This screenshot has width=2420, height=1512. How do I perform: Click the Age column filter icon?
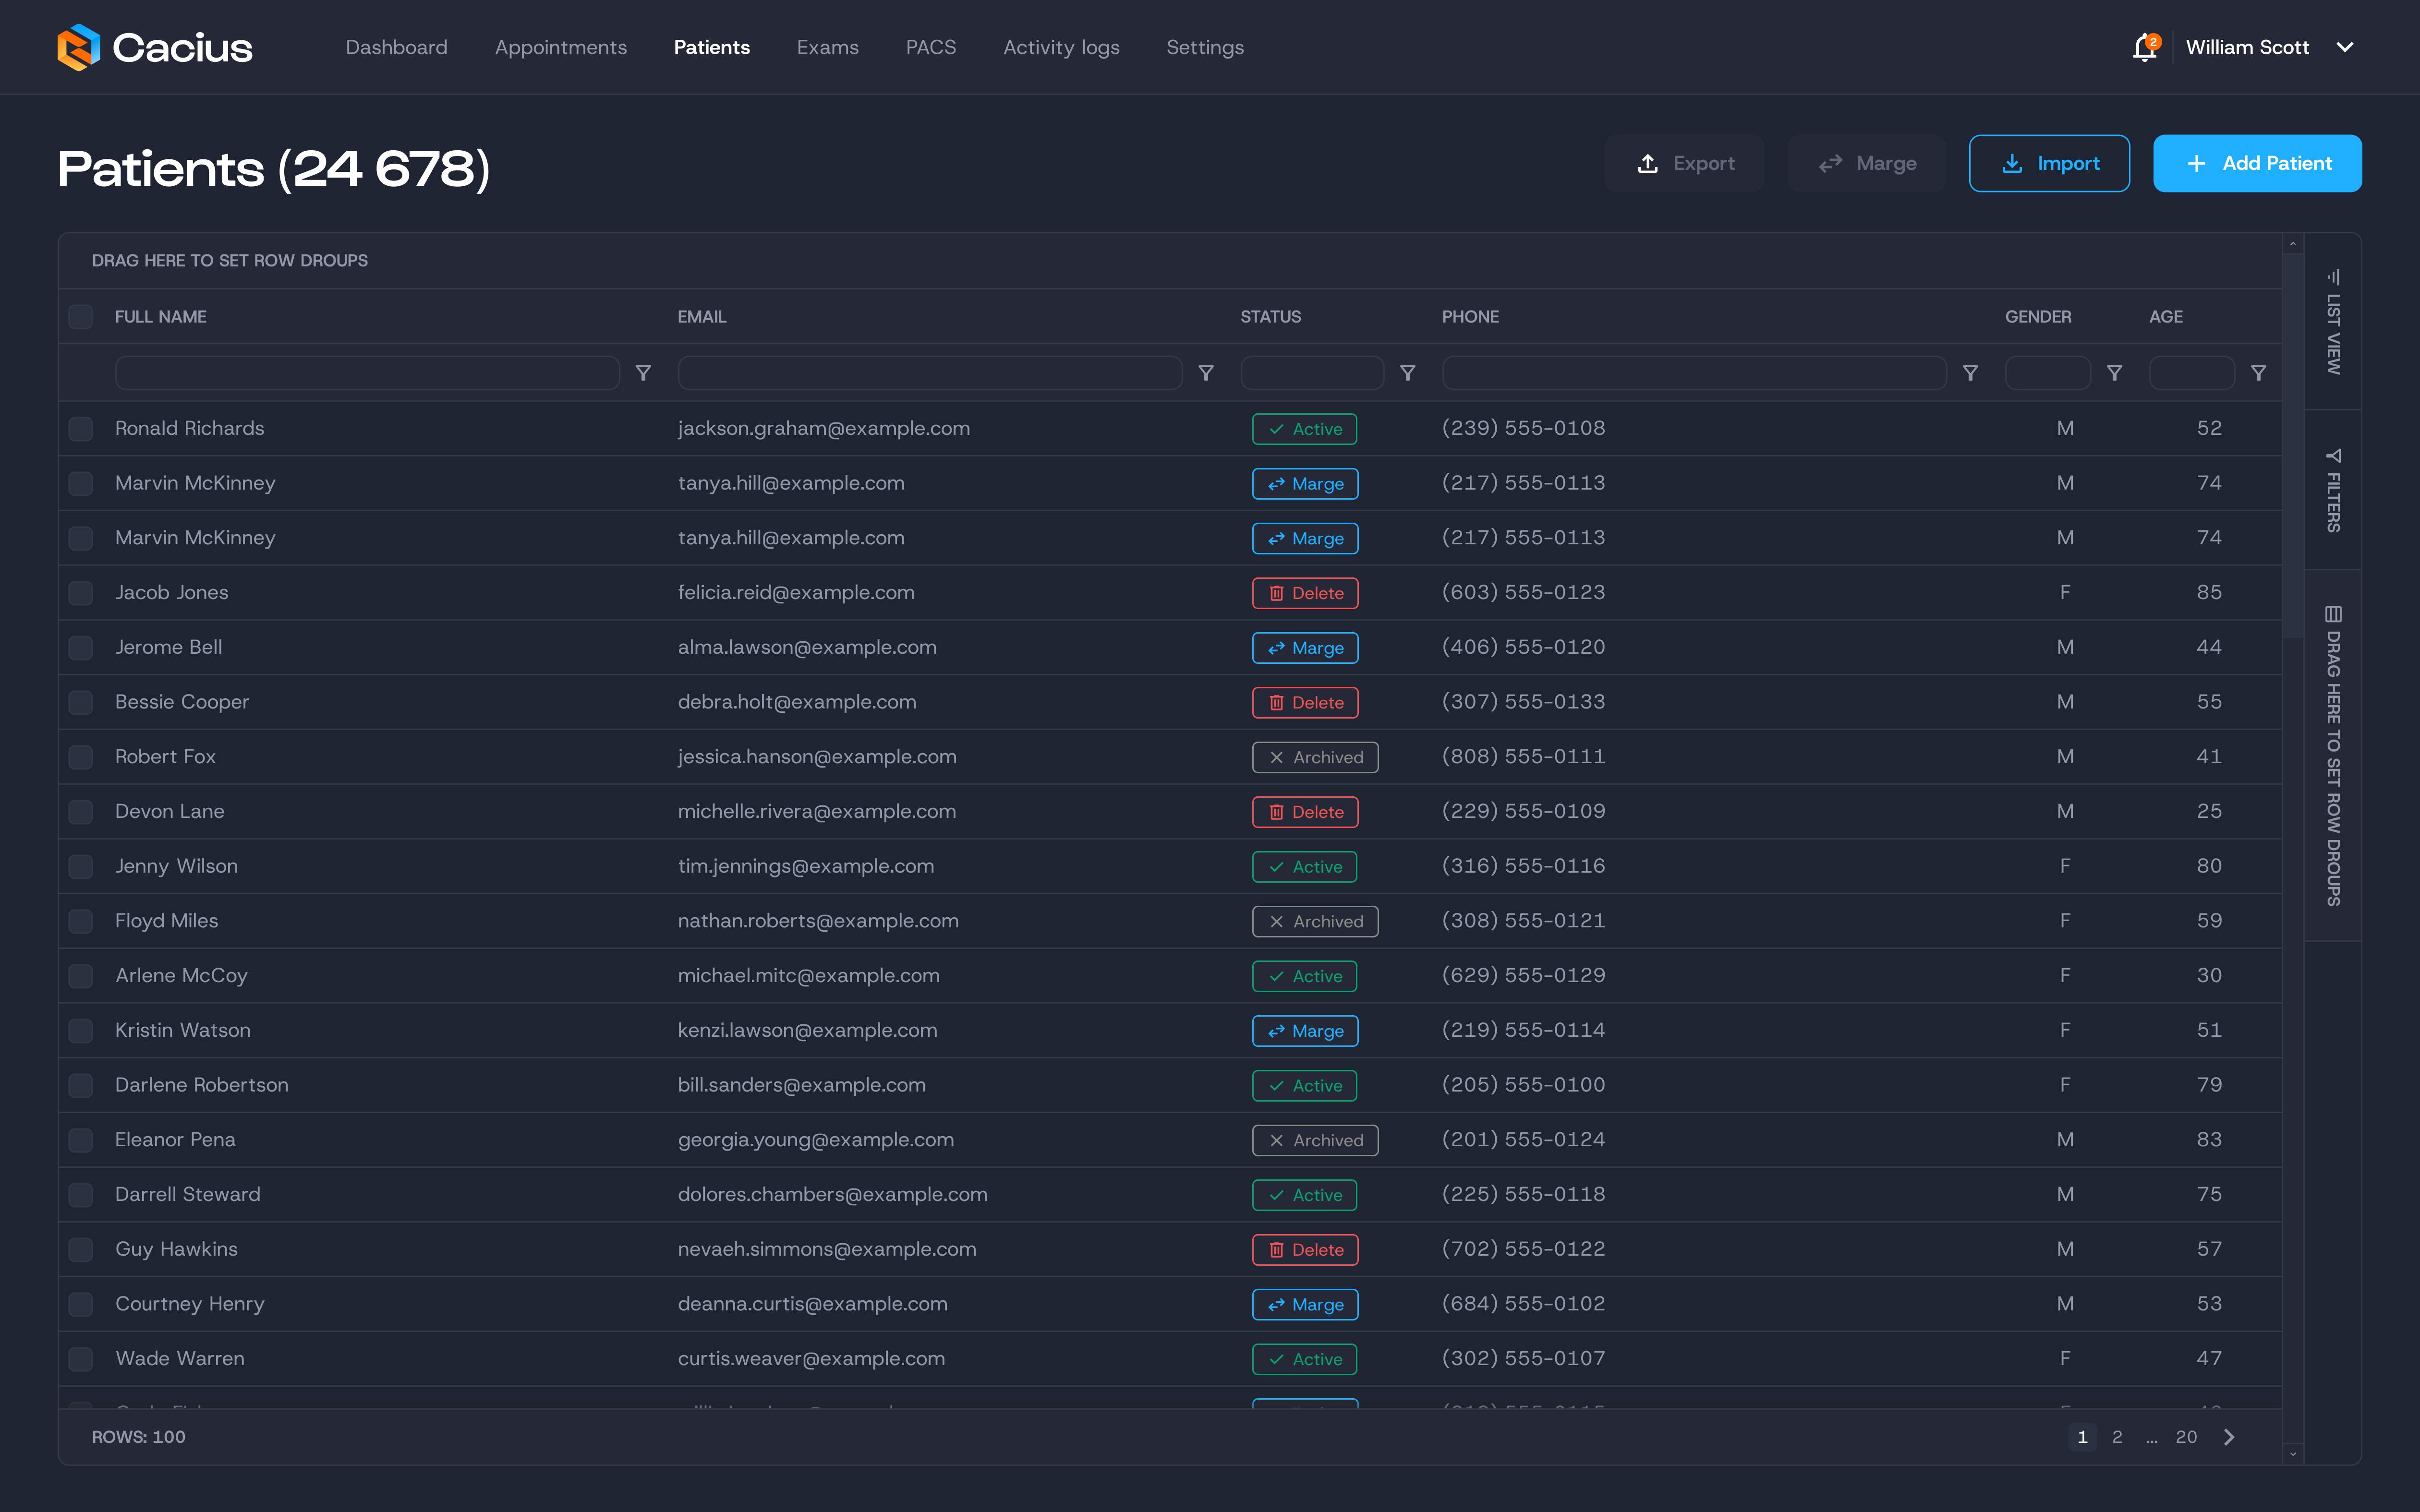pyautogui.click(x=2258, y=373)
